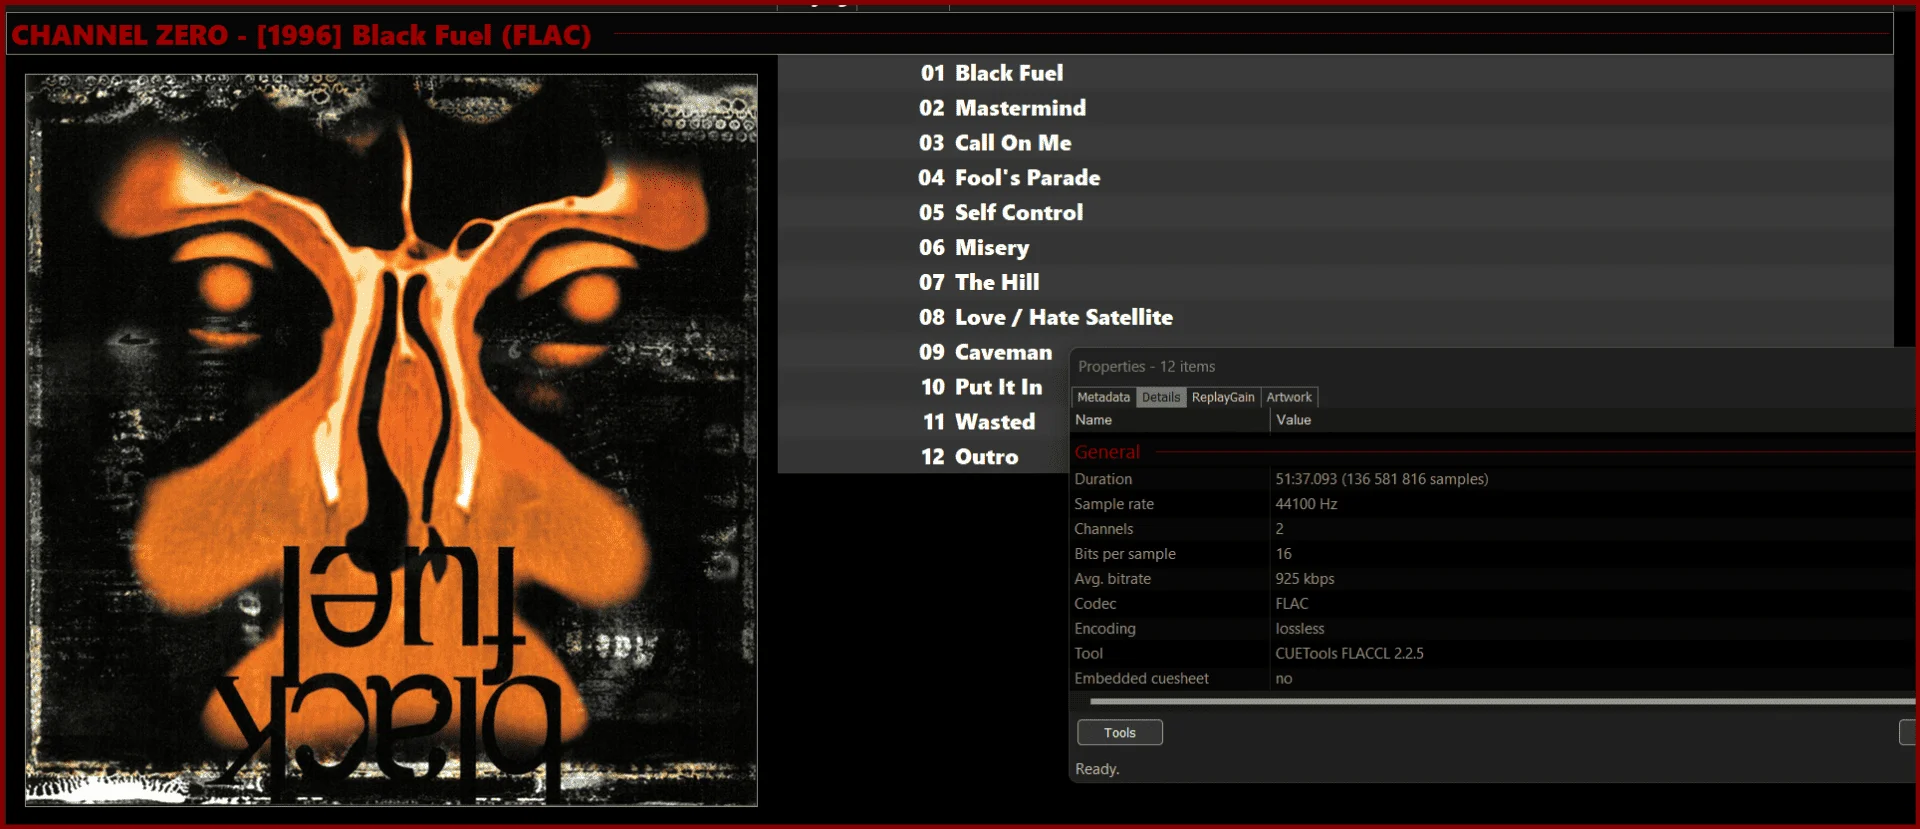Screen dimensions: 1920x829
Task: Select the Bits per sample row
Action: click(1494, 554)
